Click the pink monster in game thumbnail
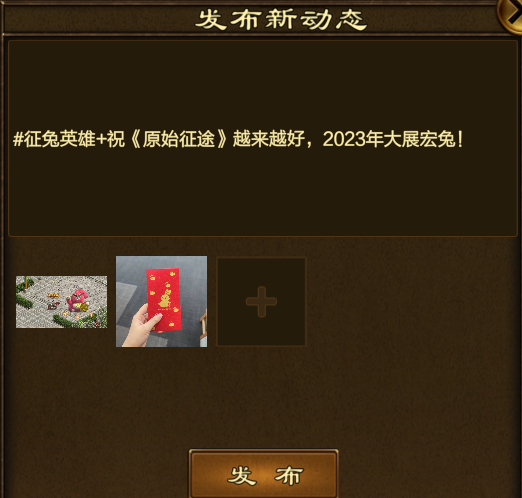 (x=77, y=301)
